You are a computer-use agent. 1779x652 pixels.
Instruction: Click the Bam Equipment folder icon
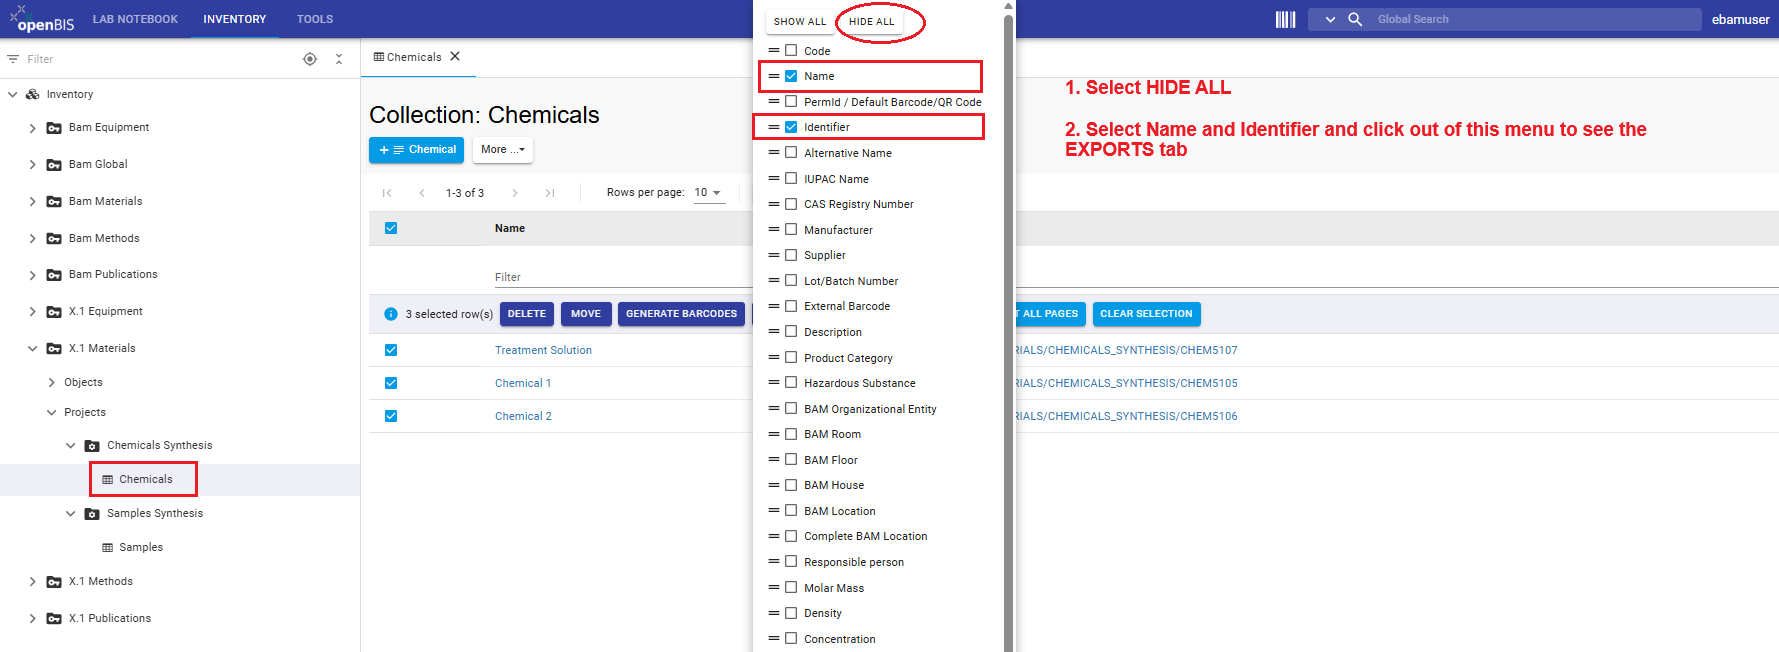pos(54,128)
